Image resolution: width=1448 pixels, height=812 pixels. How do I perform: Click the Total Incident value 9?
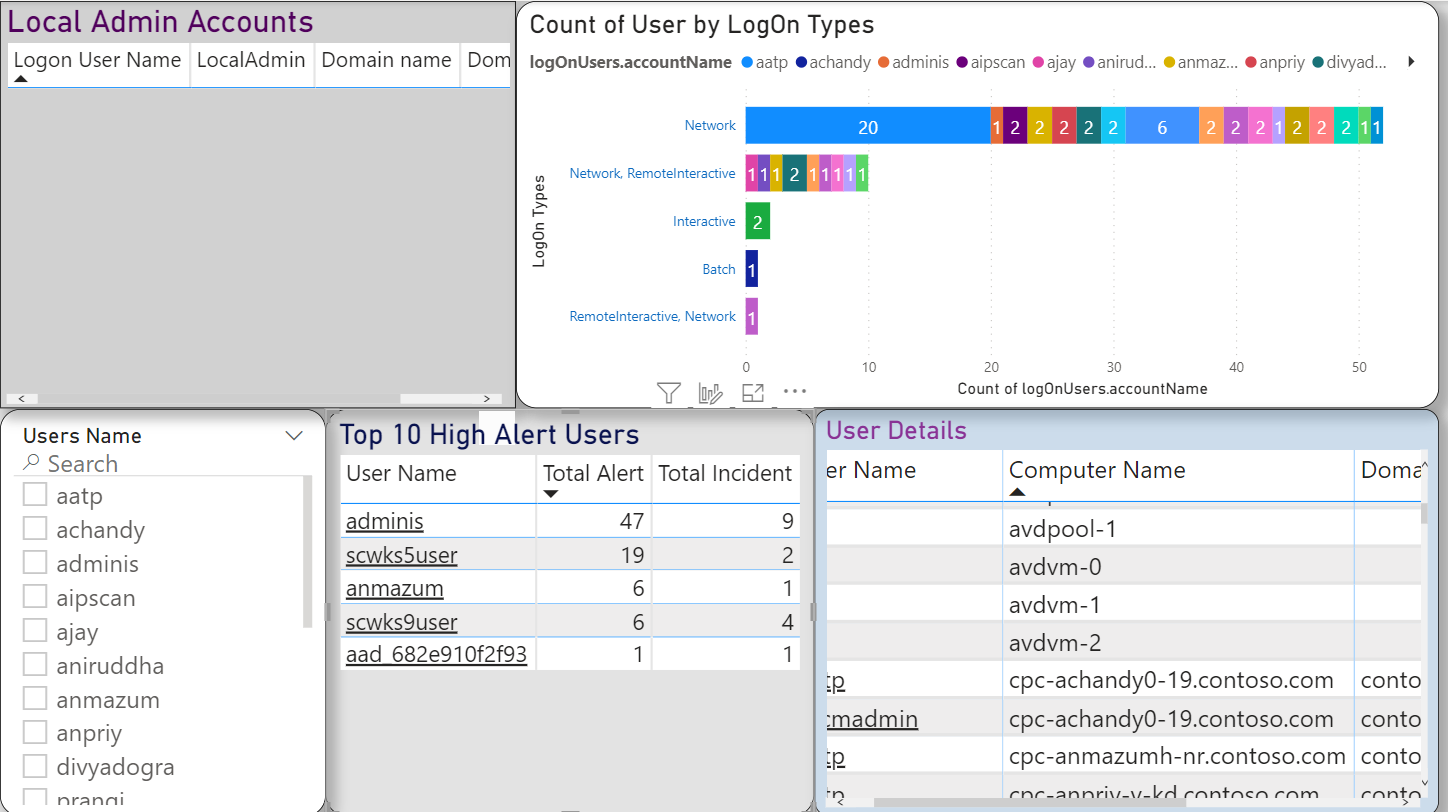(788, 521)
